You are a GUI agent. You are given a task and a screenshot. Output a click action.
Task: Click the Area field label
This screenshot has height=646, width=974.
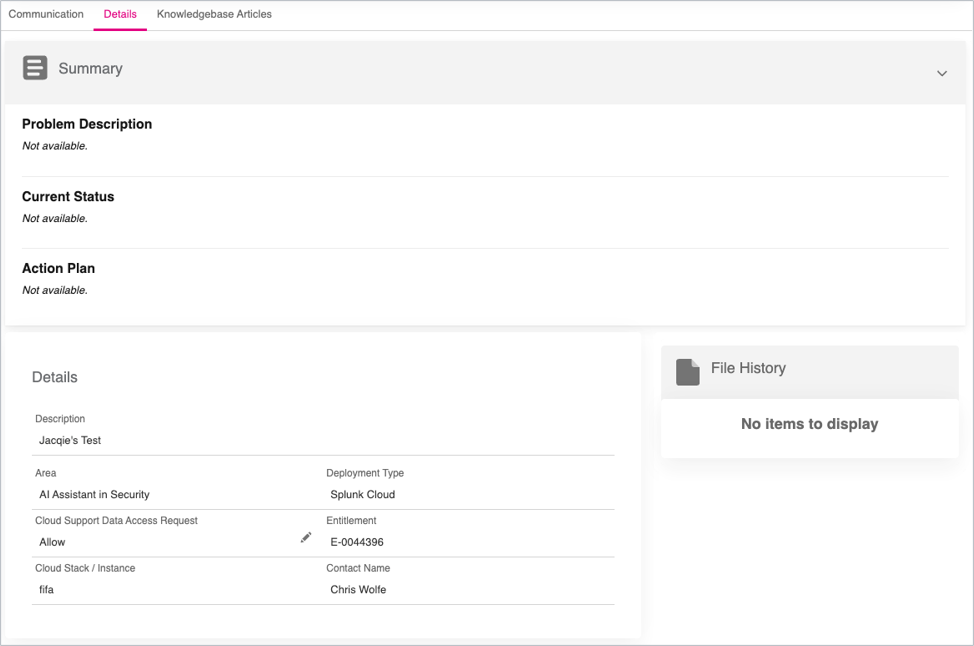tap(45, 473)
